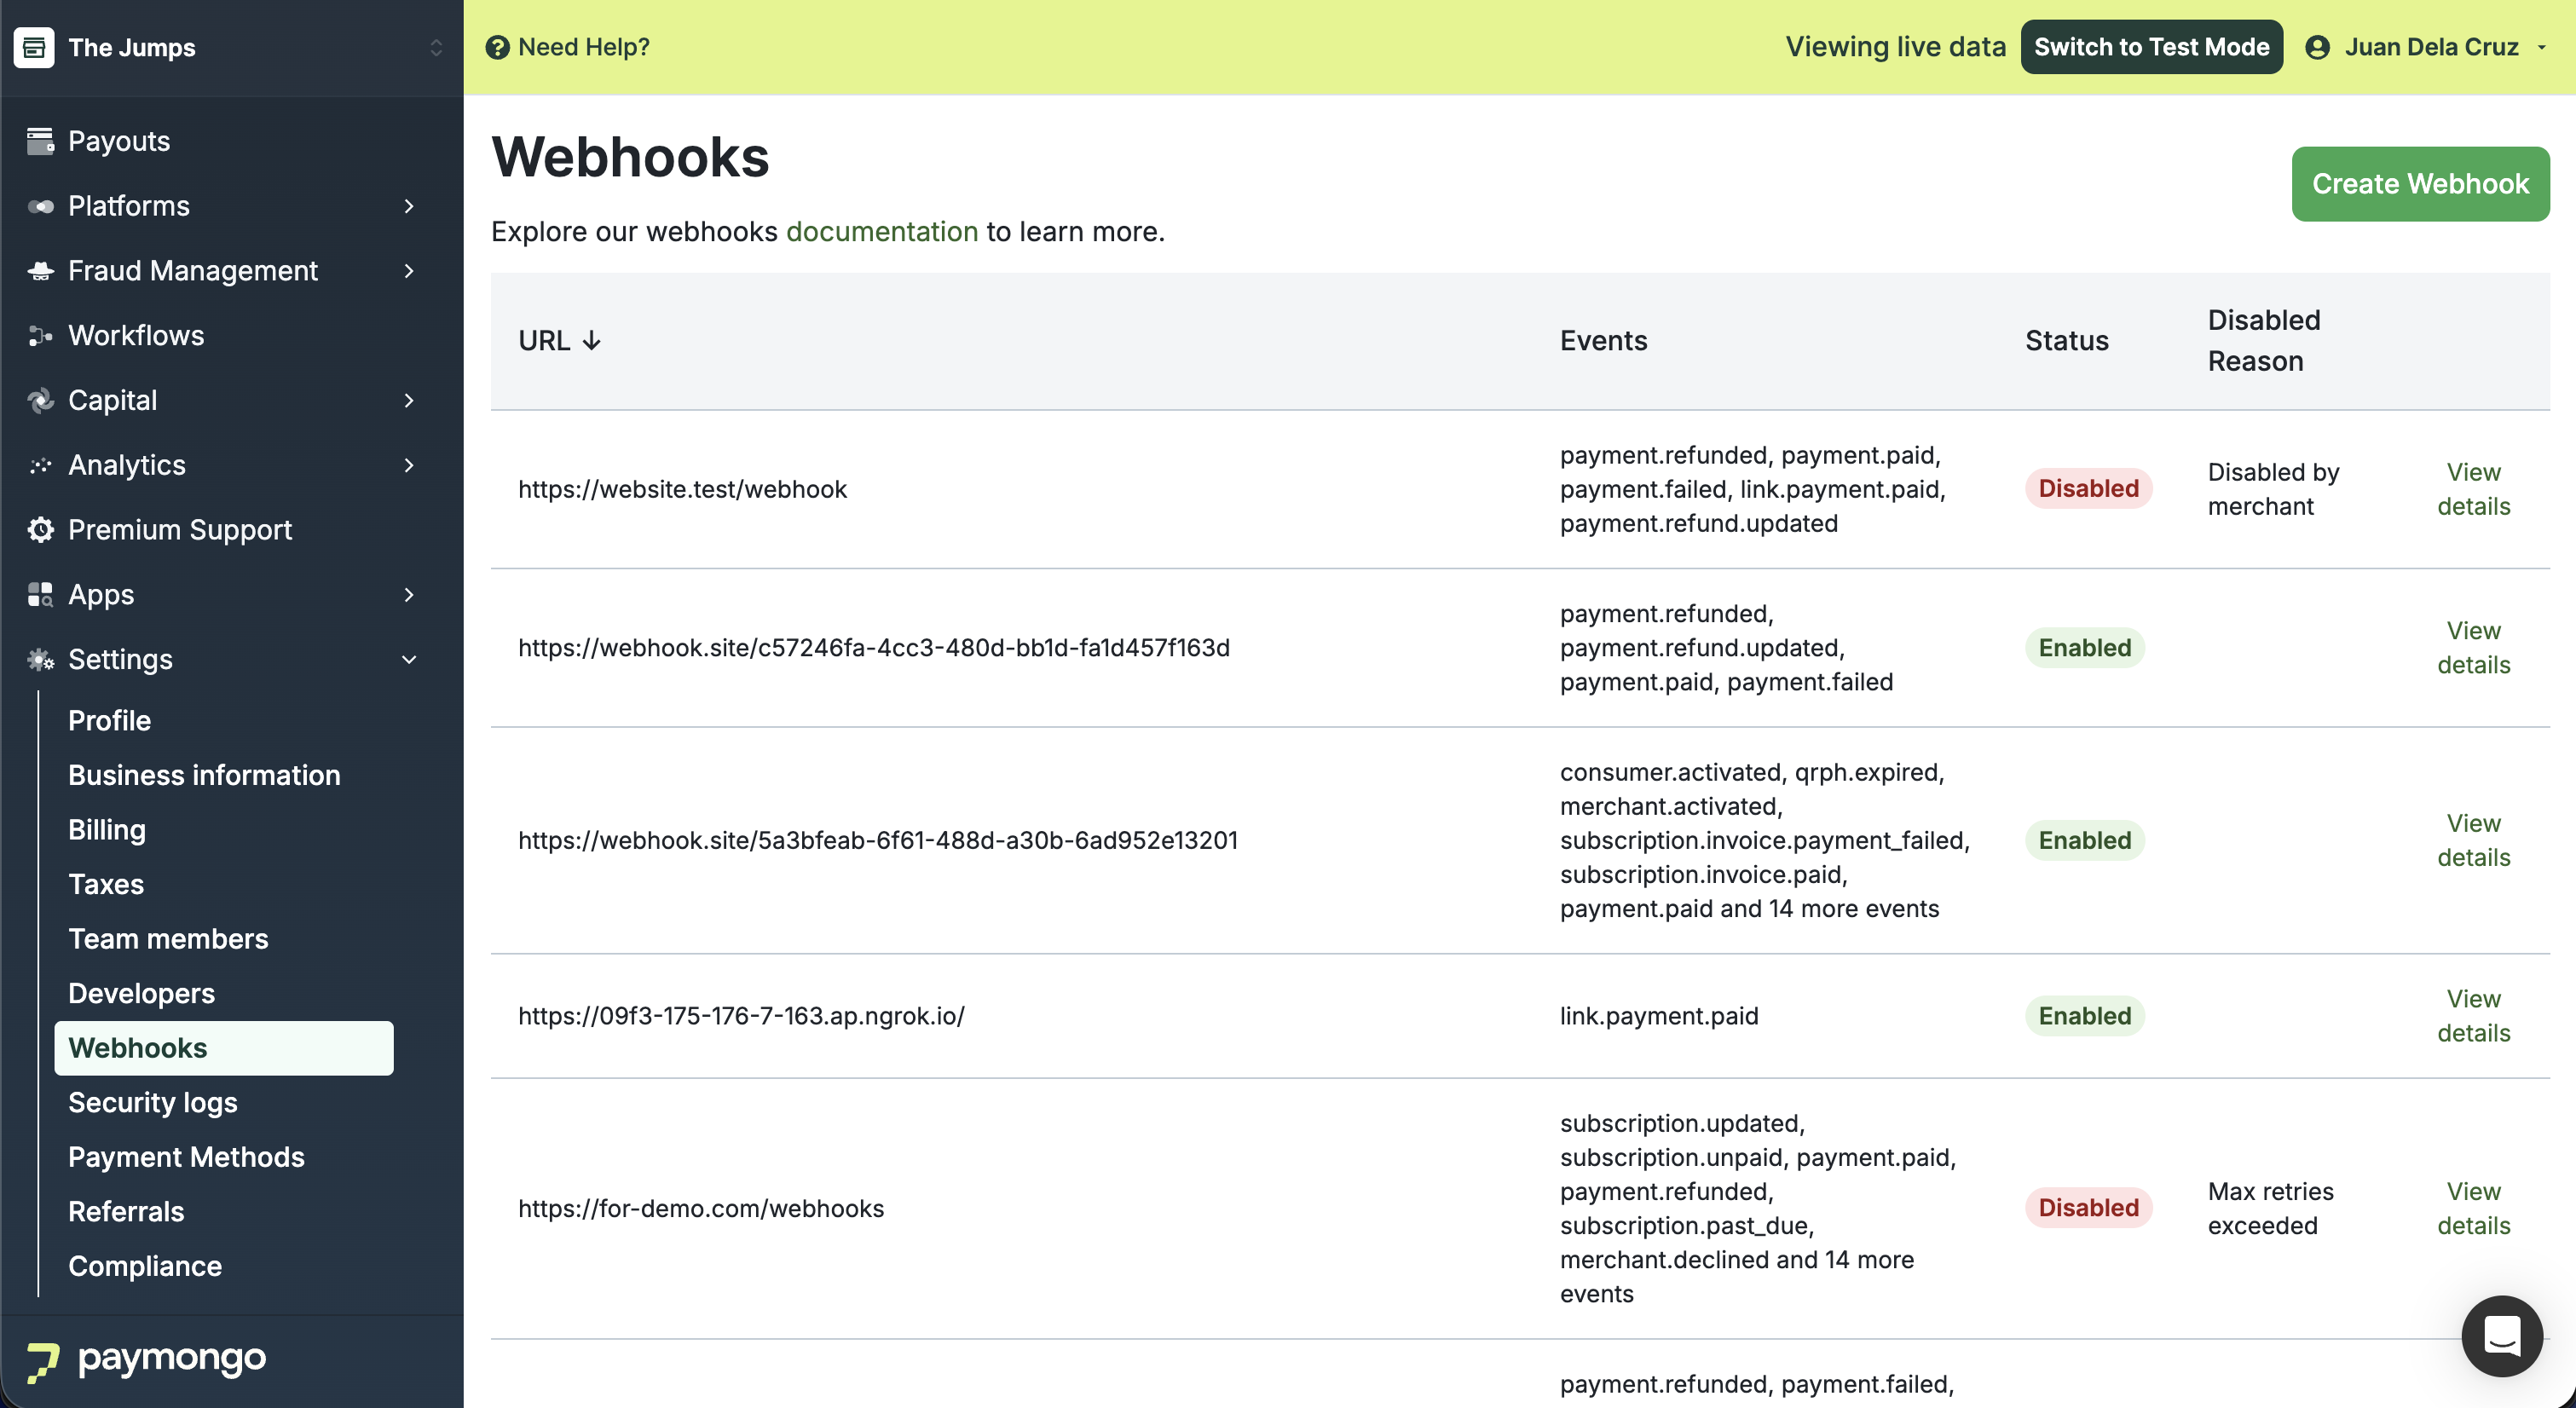The image size is (2576, 1408).
Task: Open The Jumps account switcher dropdown
Action: coord(436,47)
